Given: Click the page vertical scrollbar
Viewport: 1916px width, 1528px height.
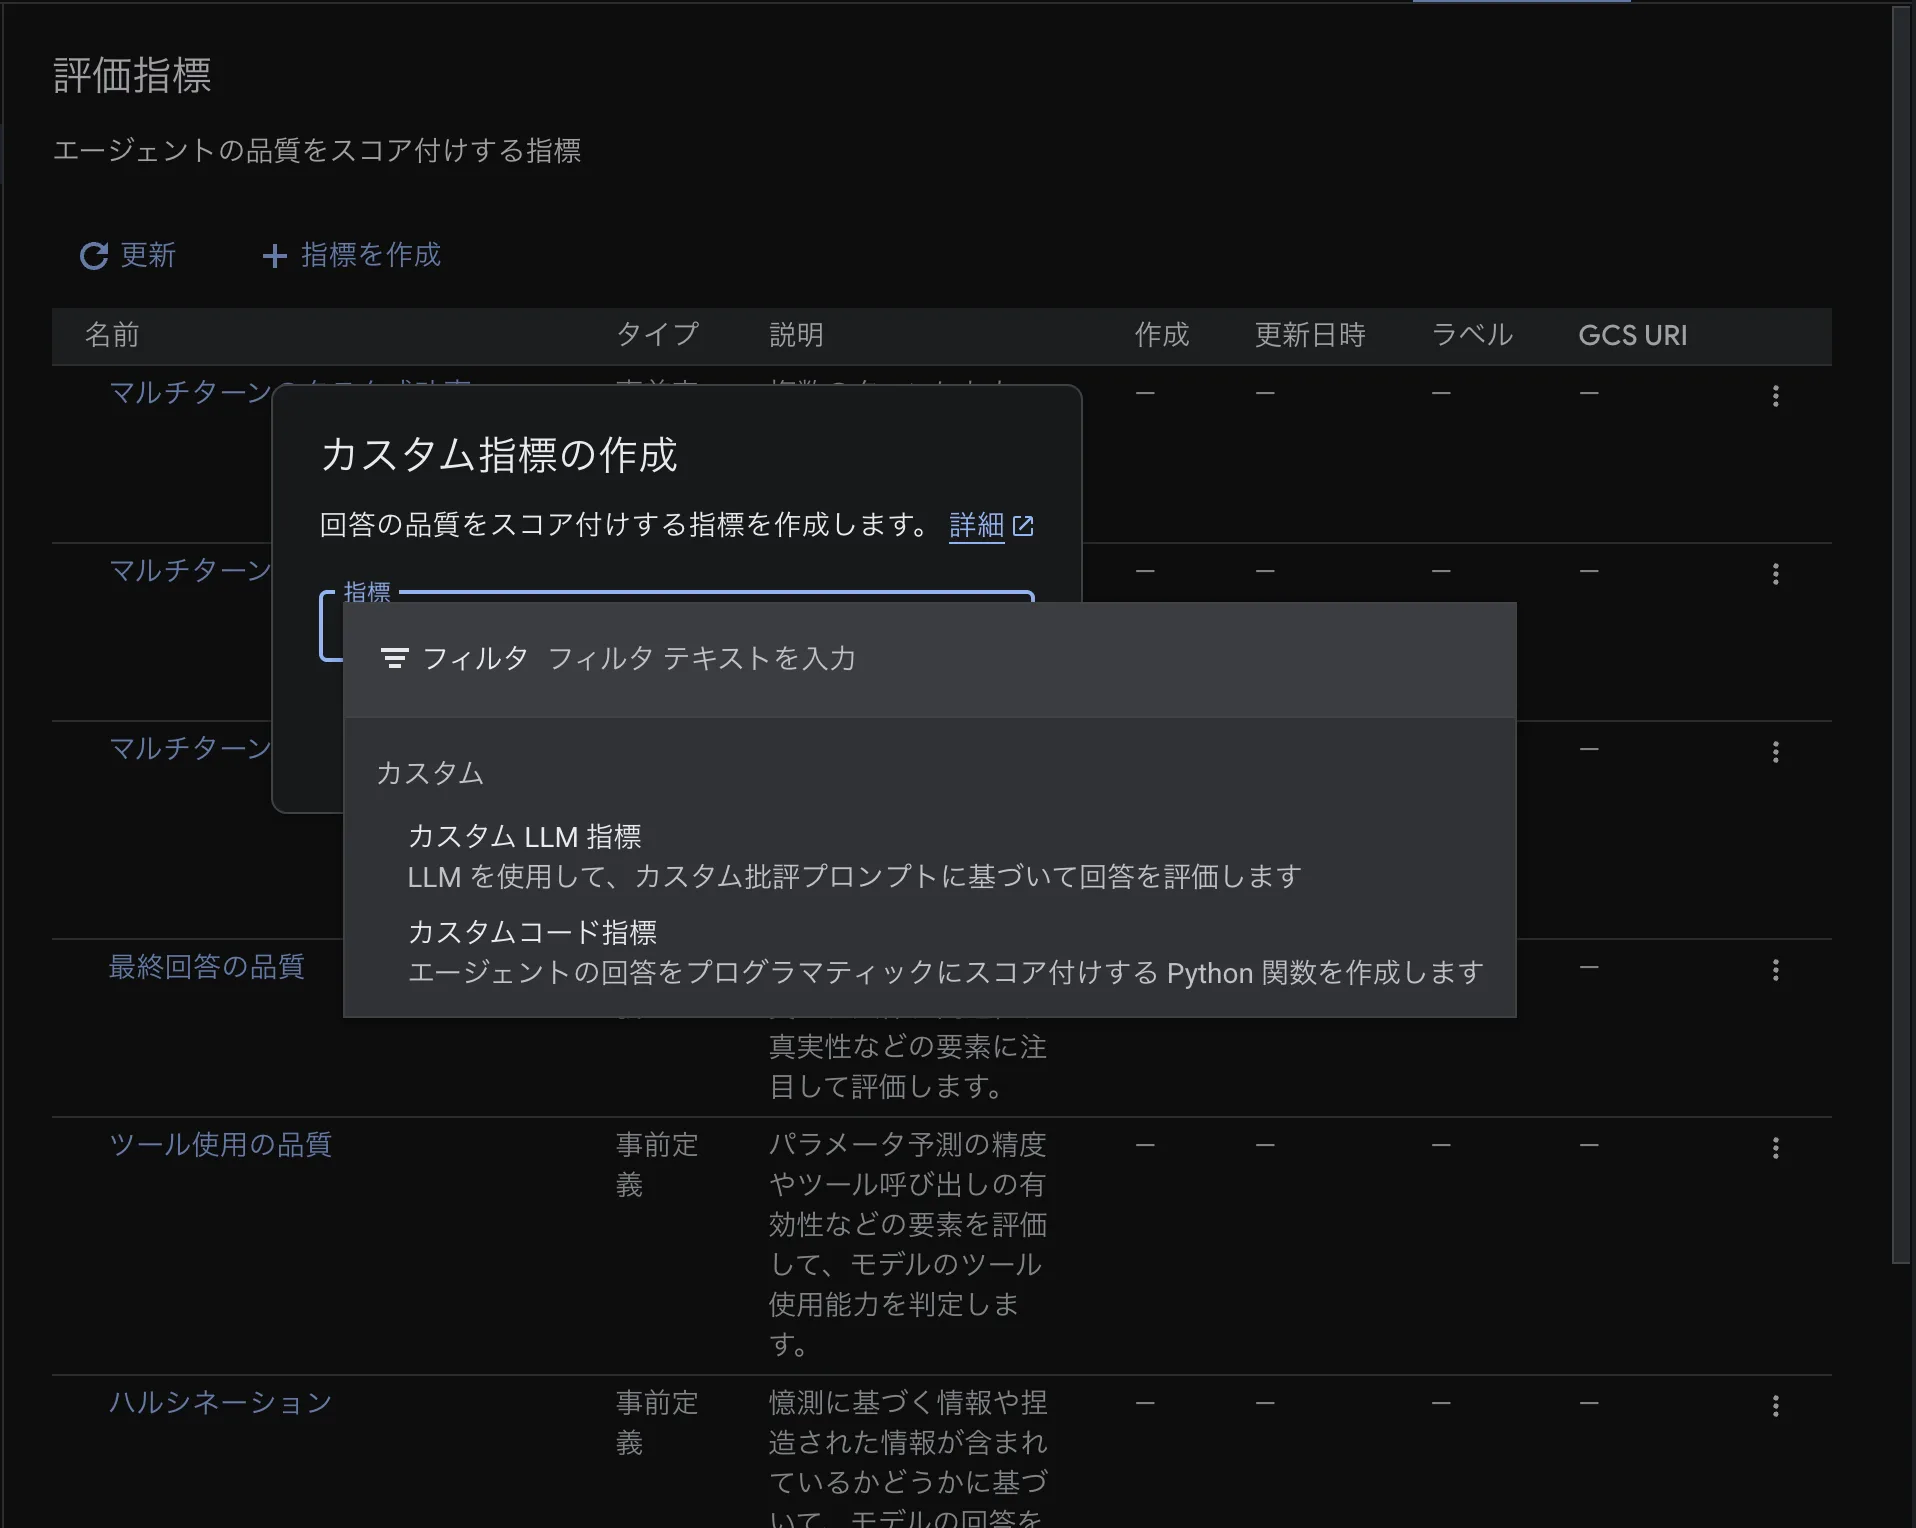Looking at the screenshot, I should [1901, 636].
